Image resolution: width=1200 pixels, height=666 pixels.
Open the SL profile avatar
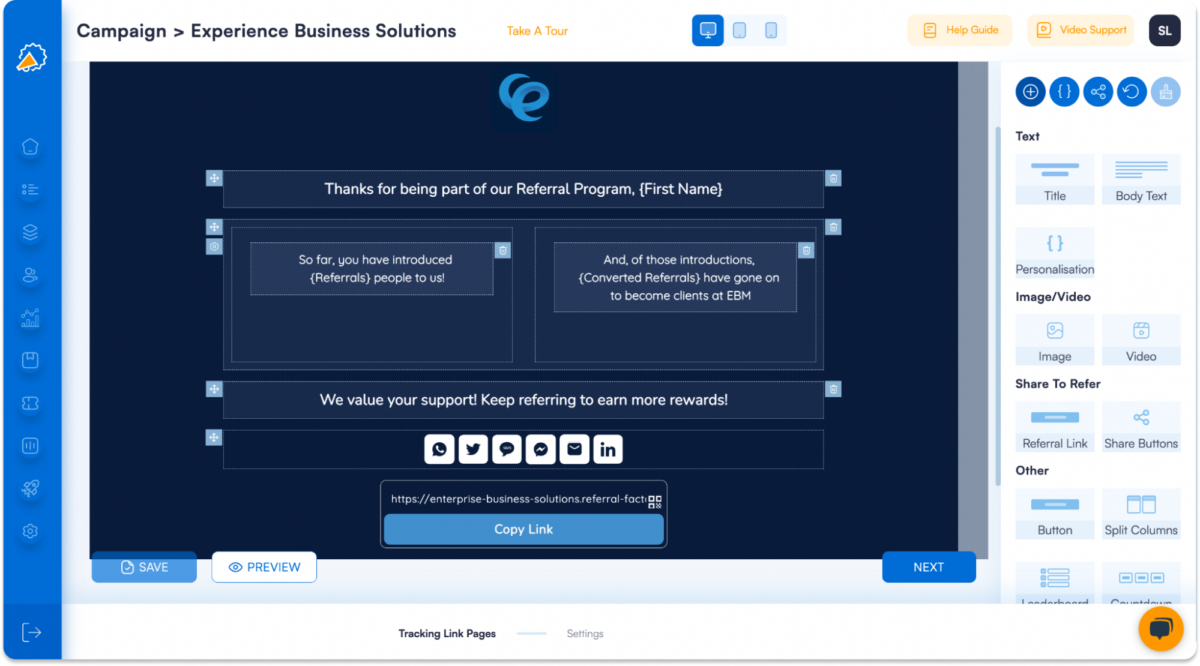1164,30
